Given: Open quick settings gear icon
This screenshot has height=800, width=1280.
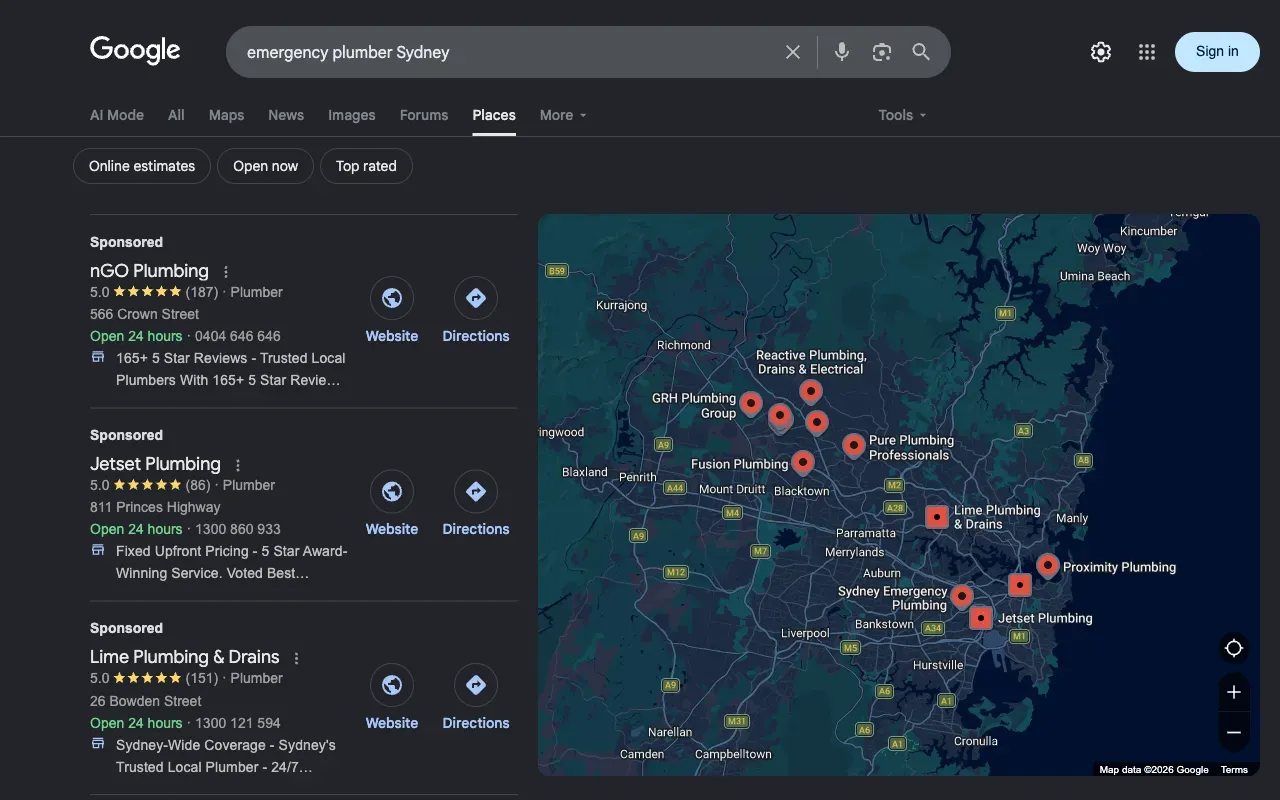Looking at the screenshot, I should point(1101,52).
